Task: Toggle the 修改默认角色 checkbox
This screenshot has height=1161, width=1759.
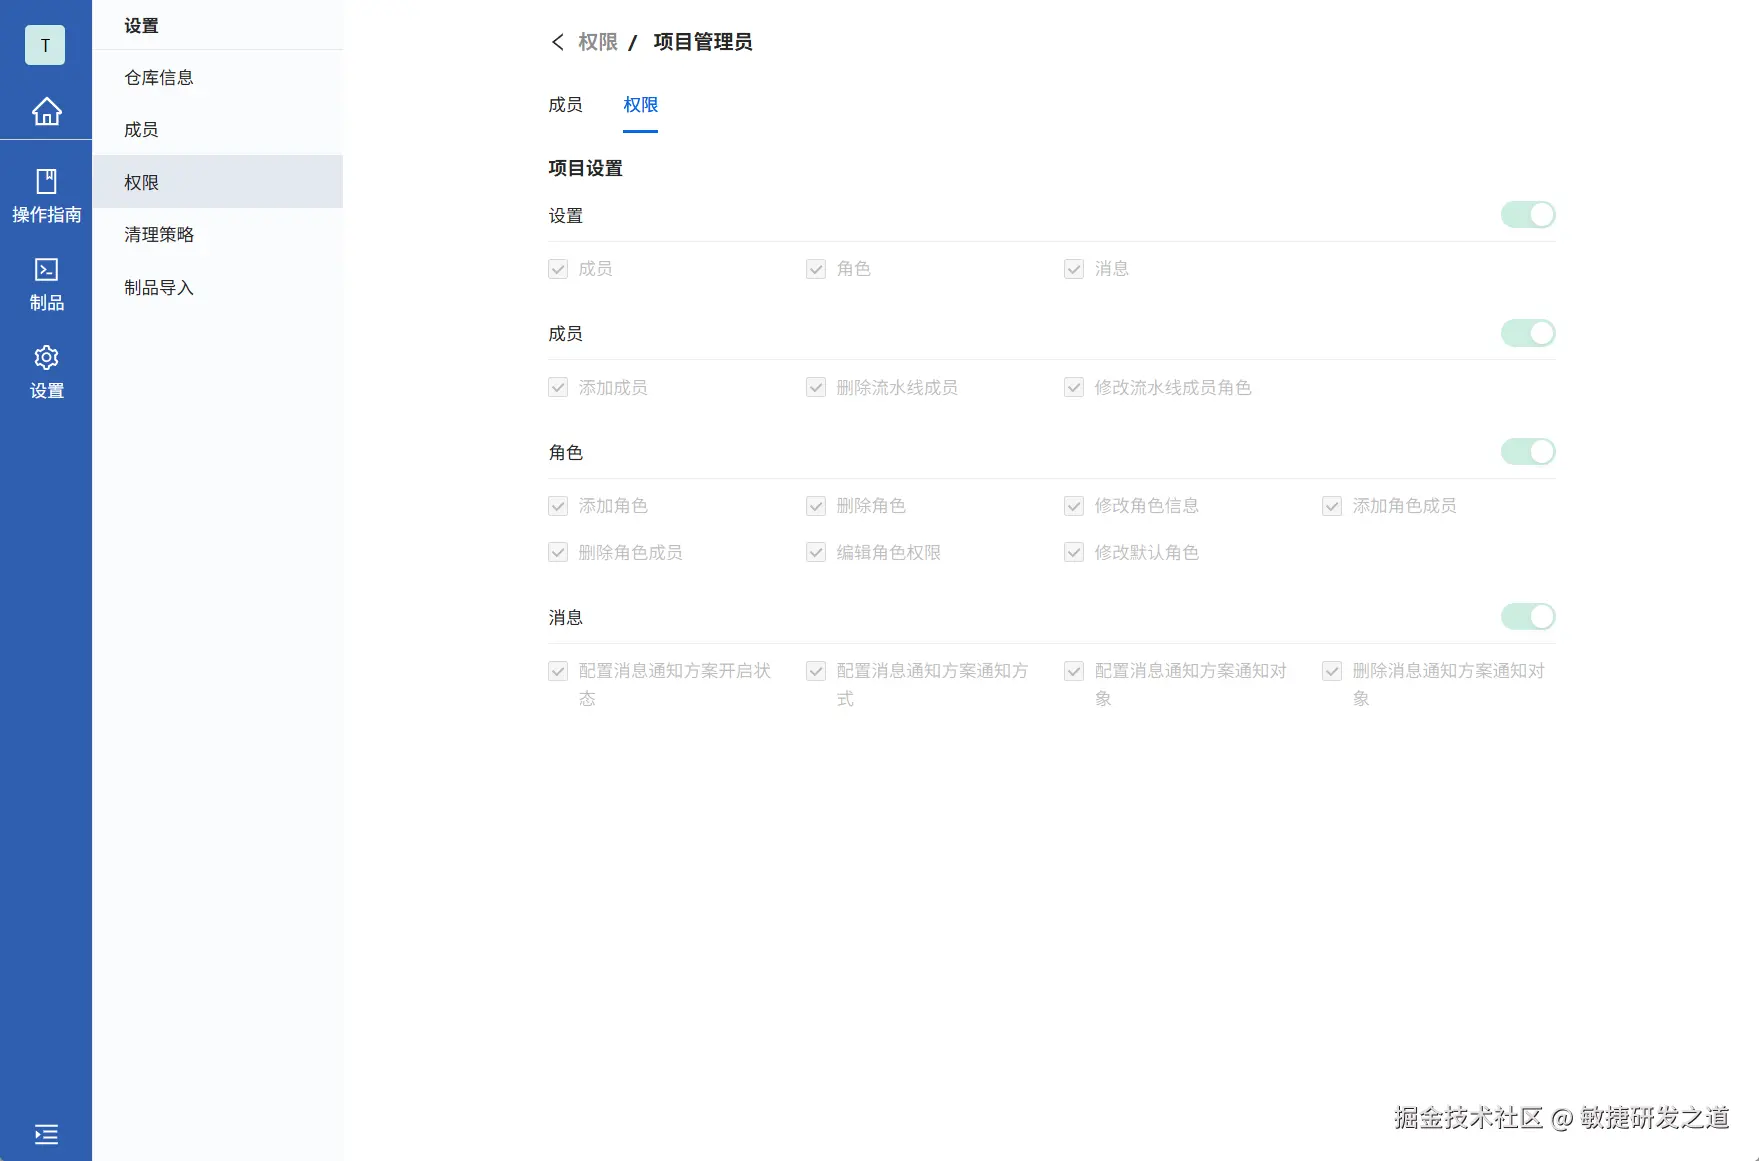Action: pos(1073,552)
